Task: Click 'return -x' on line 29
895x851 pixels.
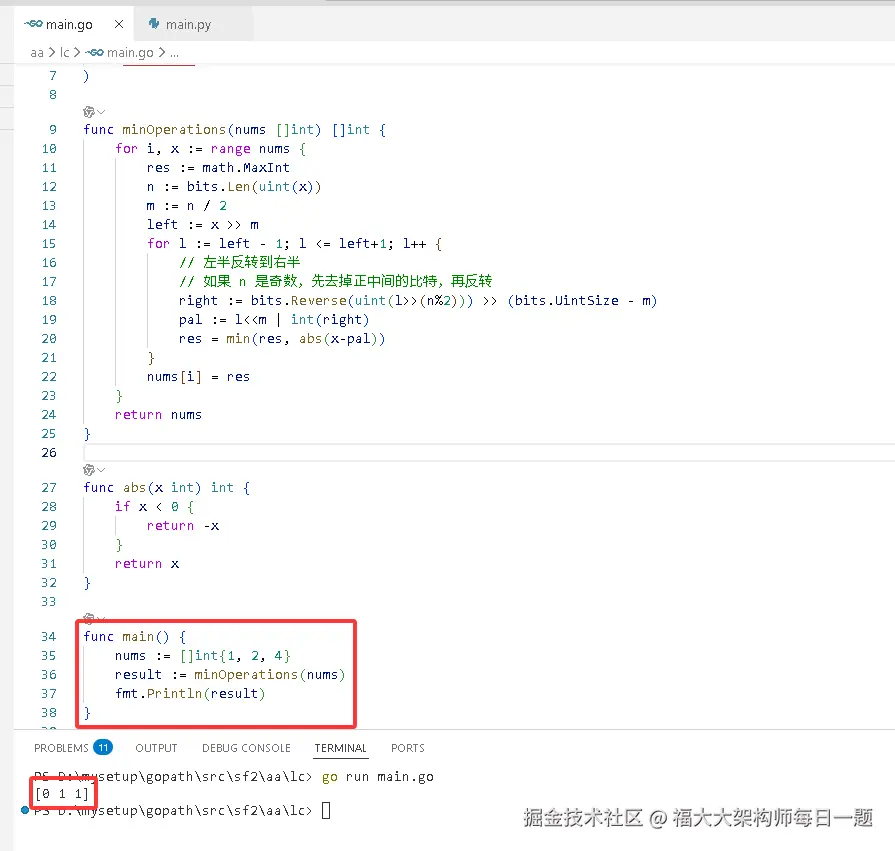Action: (183, 526)
